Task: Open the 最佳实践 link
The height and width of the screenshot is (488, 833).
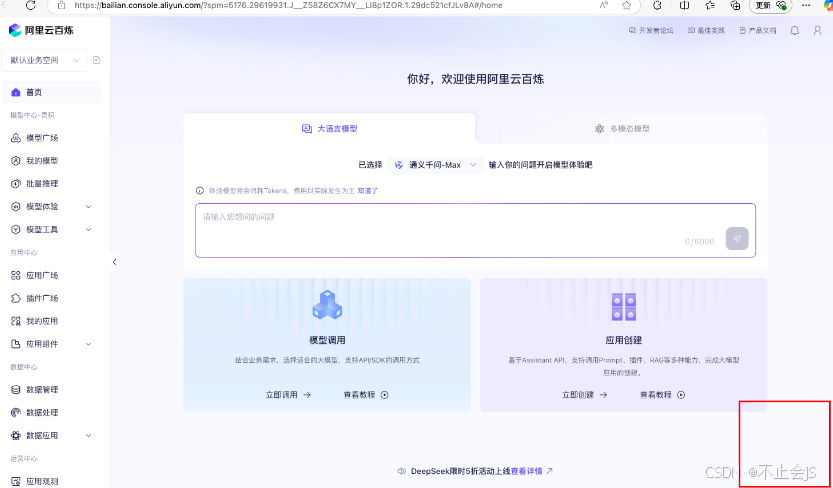Action: pyautogui.click(x=706, y=31)
